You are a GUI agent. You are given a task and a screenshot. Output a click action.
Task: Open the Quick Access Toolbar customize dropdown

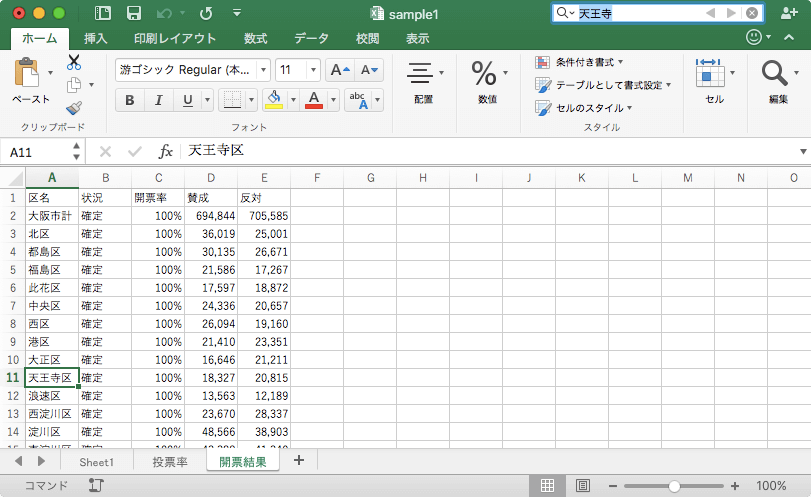pos(237,13)
